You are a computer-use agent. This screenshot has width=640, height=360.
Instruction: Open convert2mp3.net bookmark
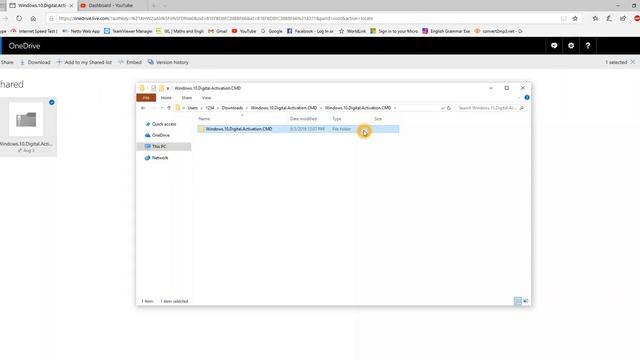[x=498, y=31]
